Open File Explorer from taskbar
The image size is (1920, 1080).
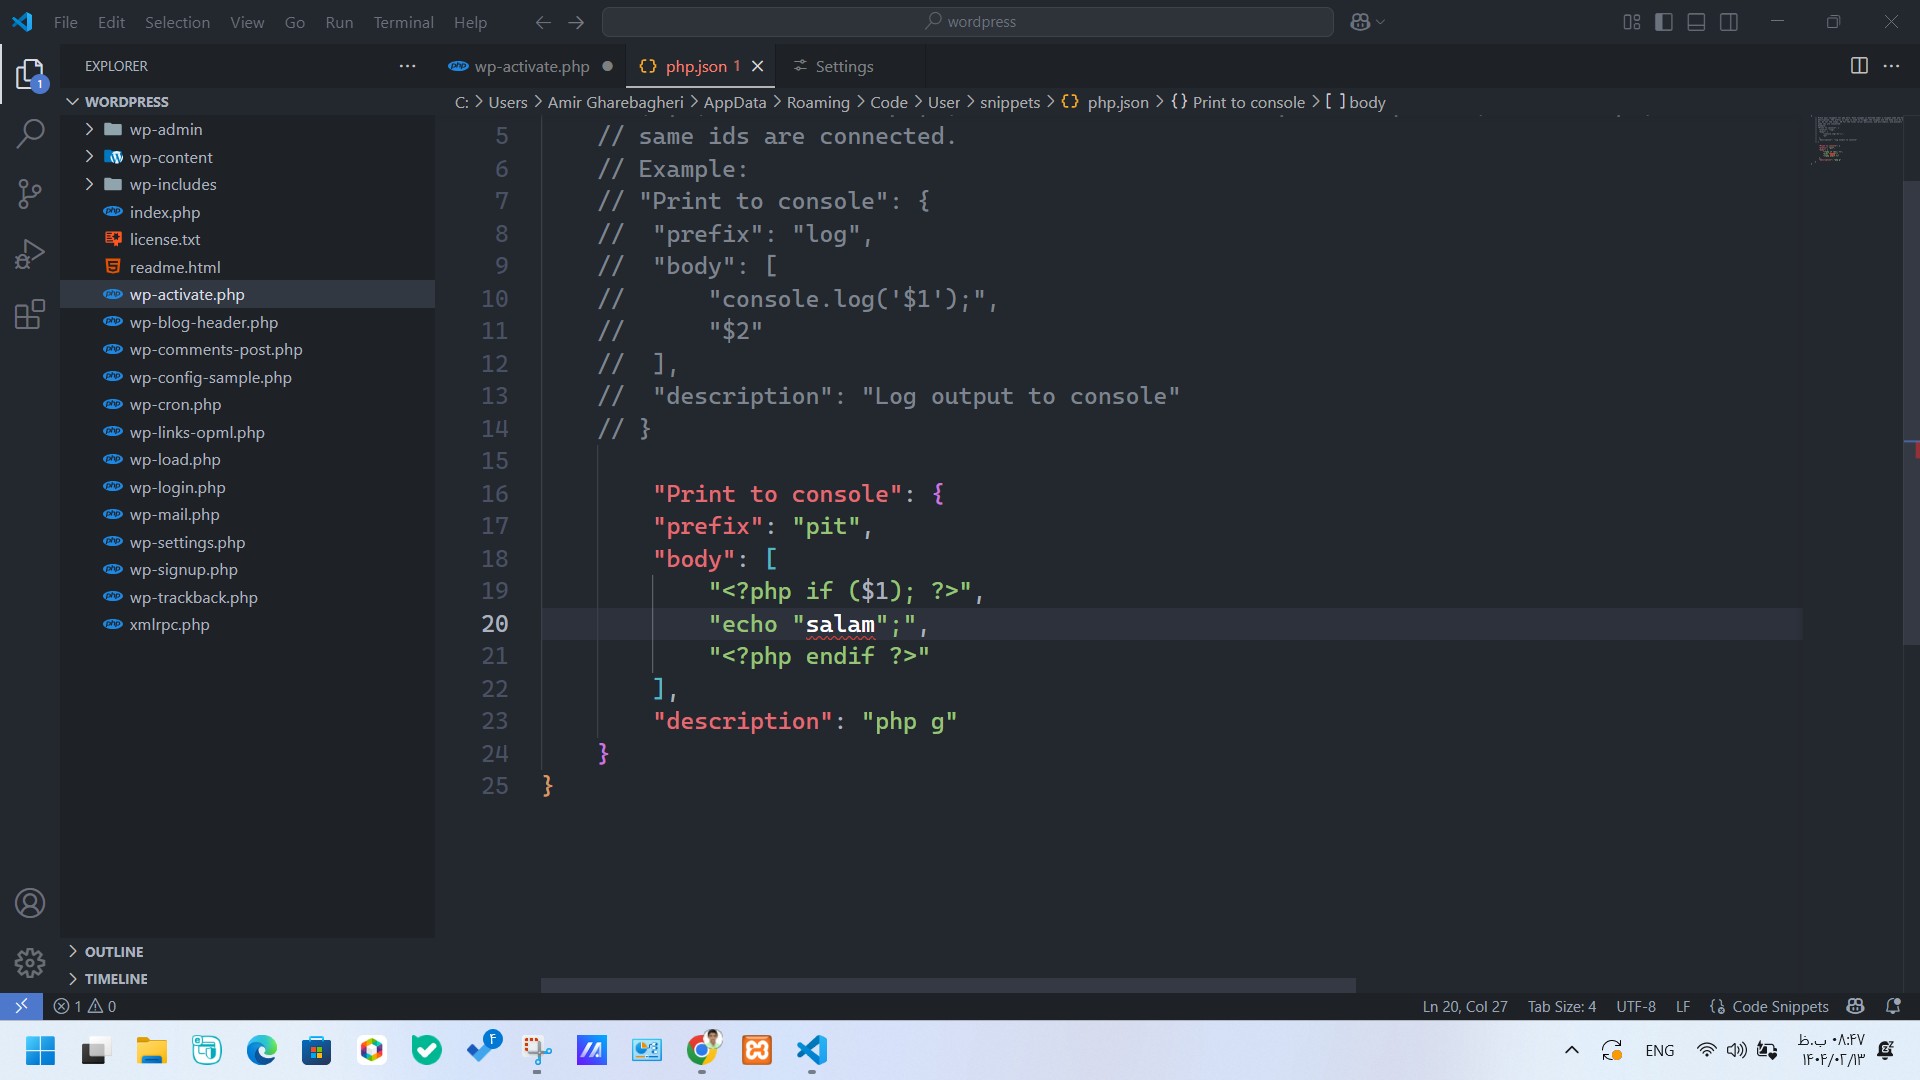pyautogui.click(x=152, y=1050)
